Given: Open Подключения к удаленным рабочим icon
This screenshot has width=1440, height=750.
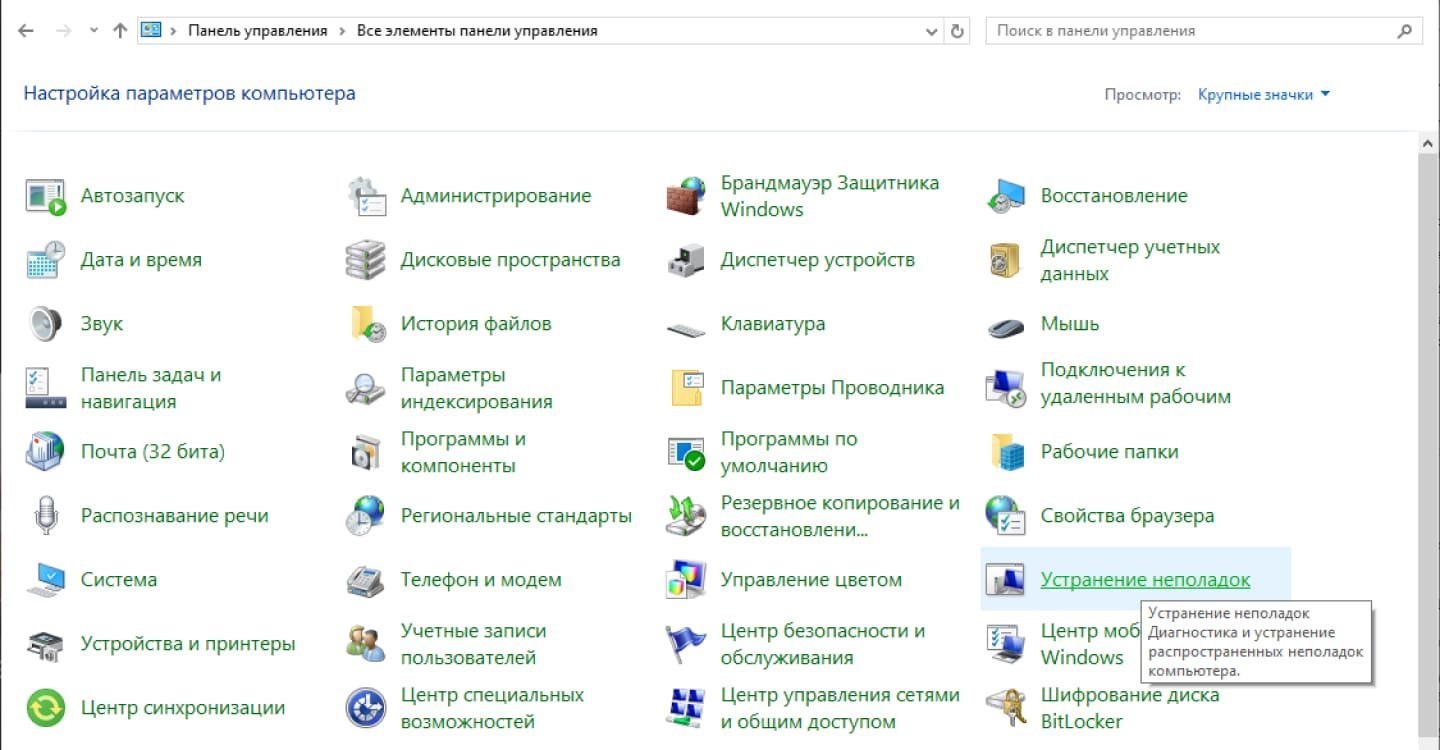Looking at the screenshot, I should (1006, 388).
